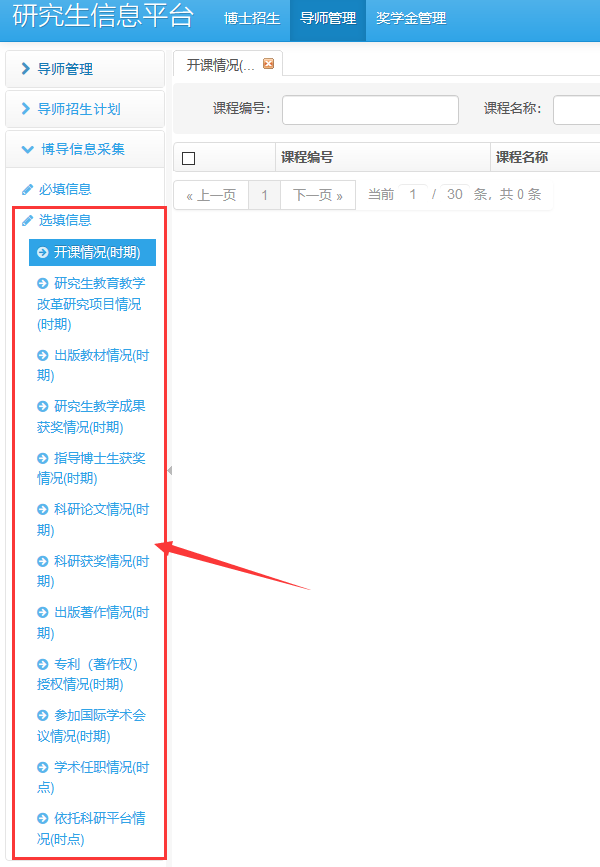Screen dimensions: 600x867
Task: Click the pencil icon beside 必填信息
Action: pos(27,189)
